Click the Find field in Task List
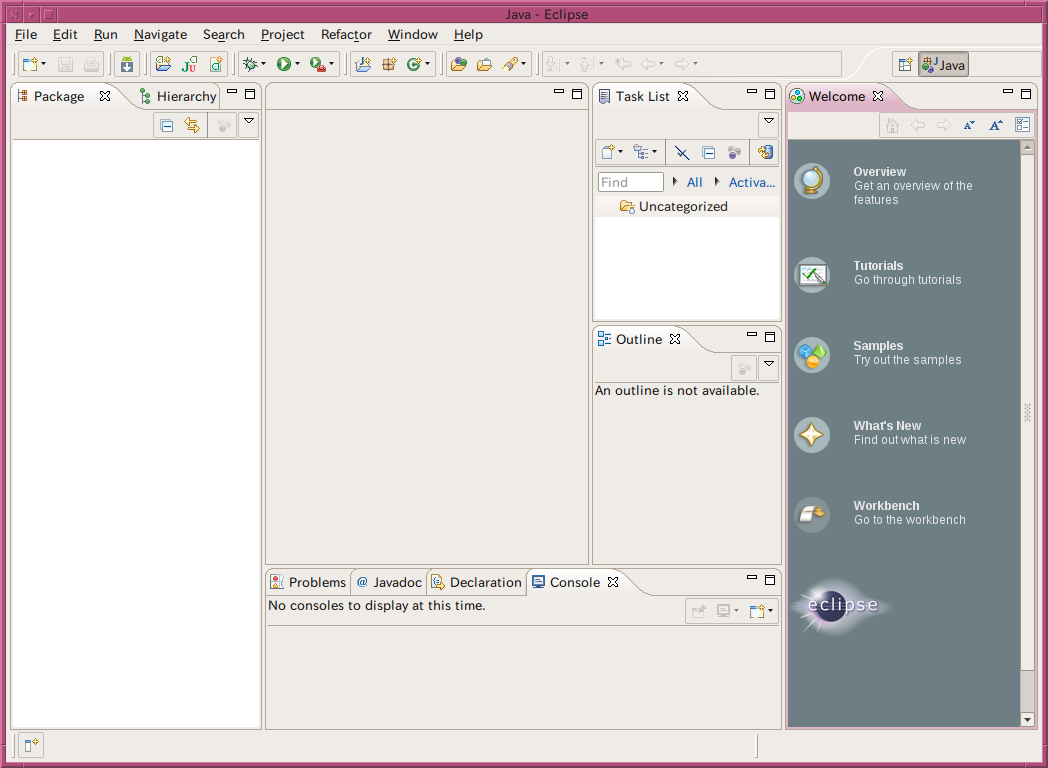Viewport: 1048px width, 768px height. pos(630,182)
